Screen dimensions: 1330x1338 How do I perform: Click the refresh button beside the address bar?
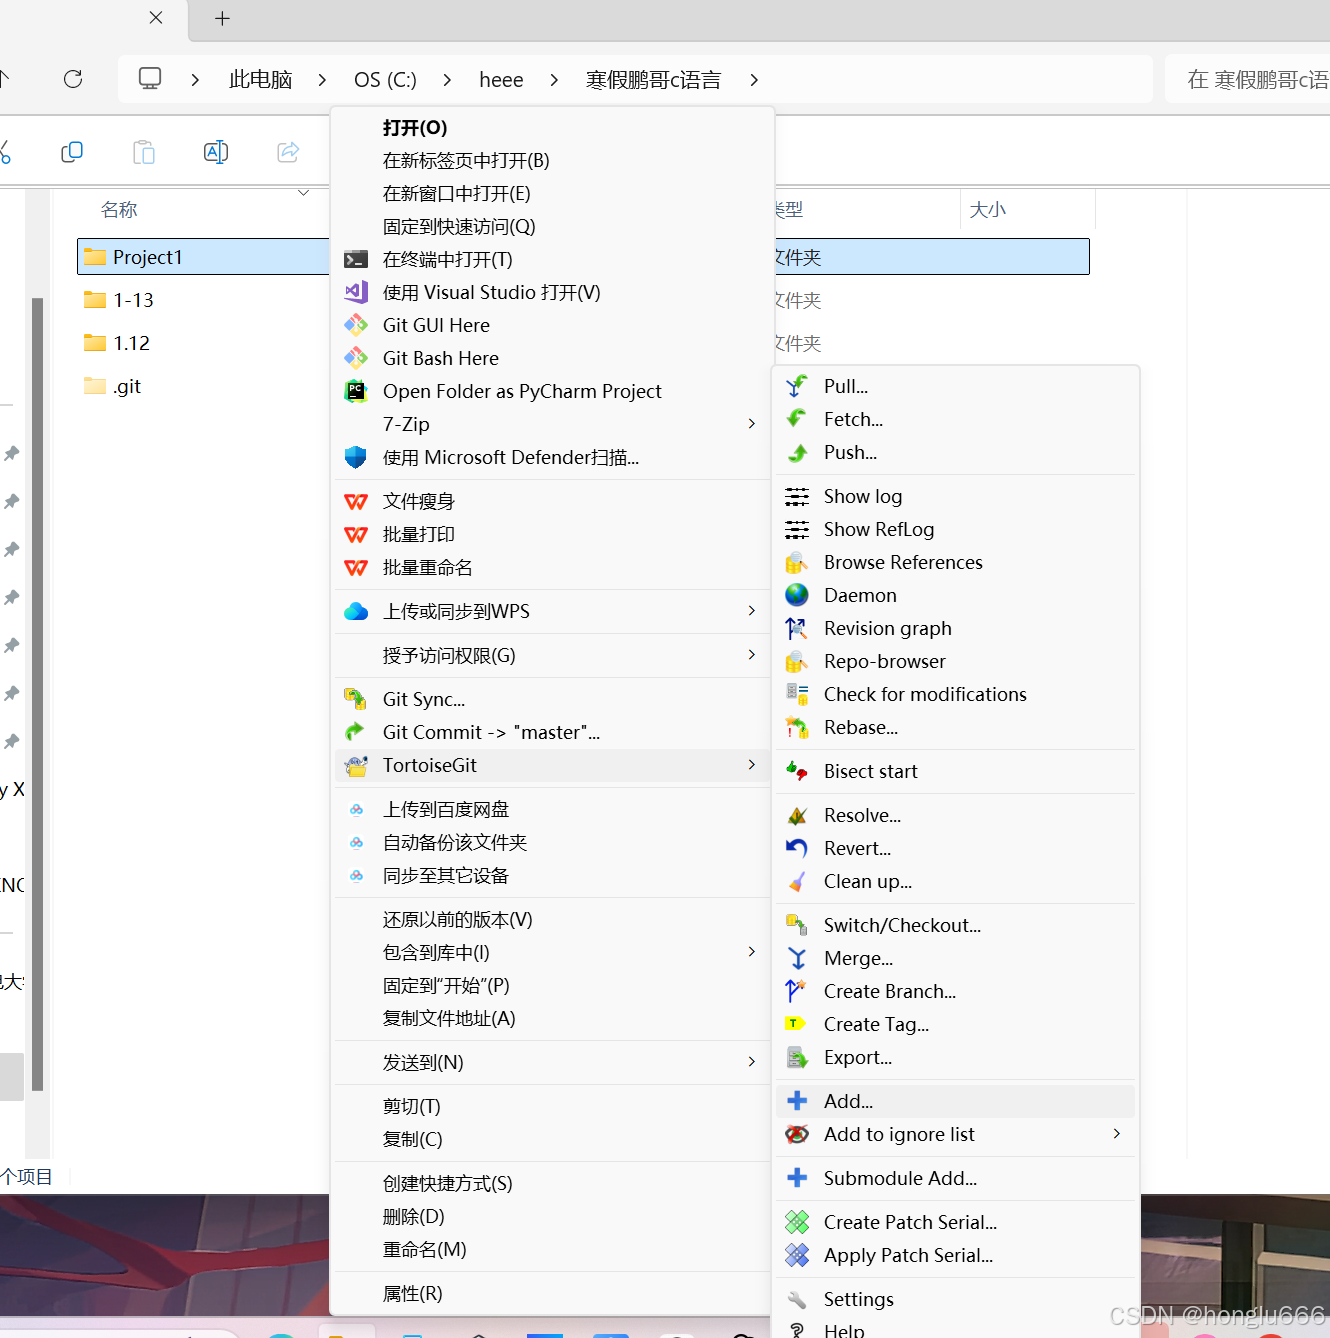pyautogui.click(x=73, y=79)
